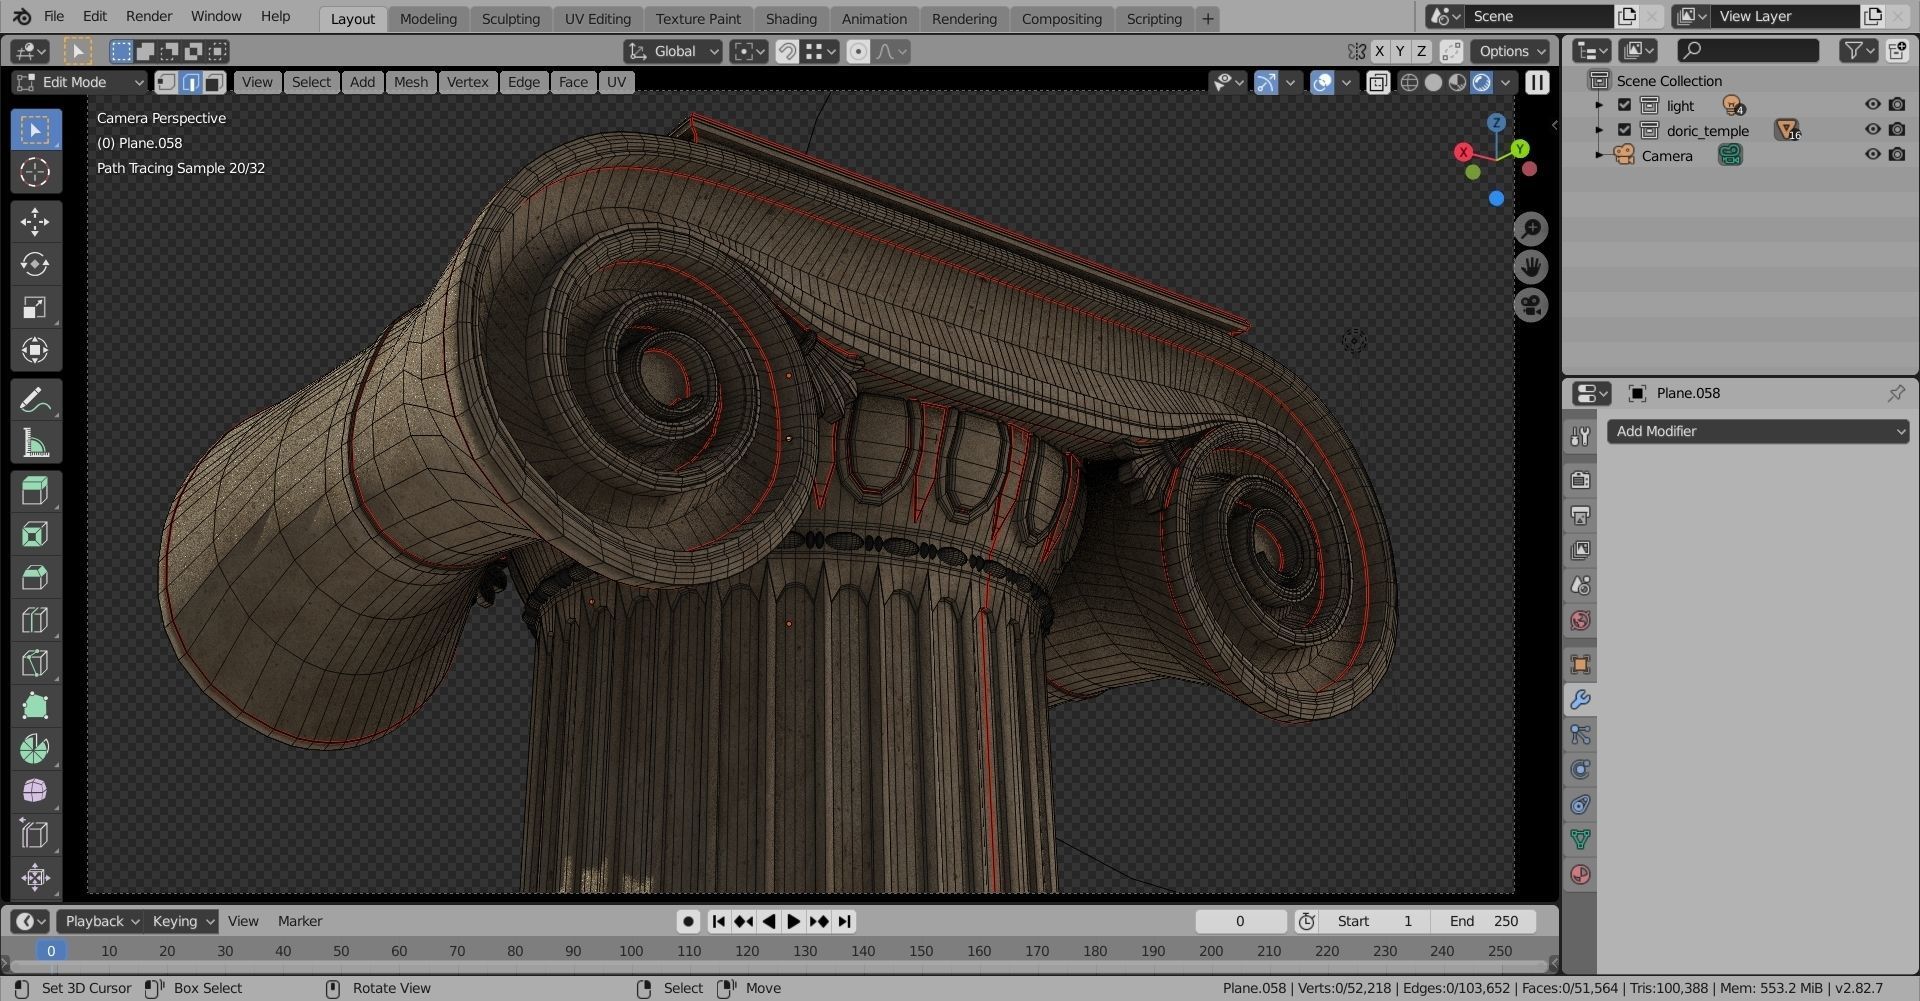
Task: Jump to the end frame
Action: [x=845, y=921]
